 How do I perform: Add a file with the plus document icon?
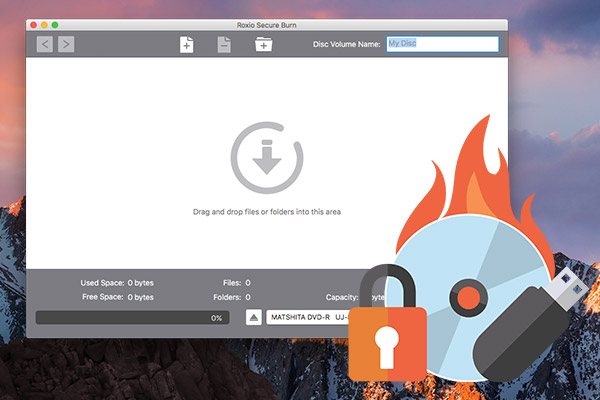pyautogui.click(x=186, y=44)
